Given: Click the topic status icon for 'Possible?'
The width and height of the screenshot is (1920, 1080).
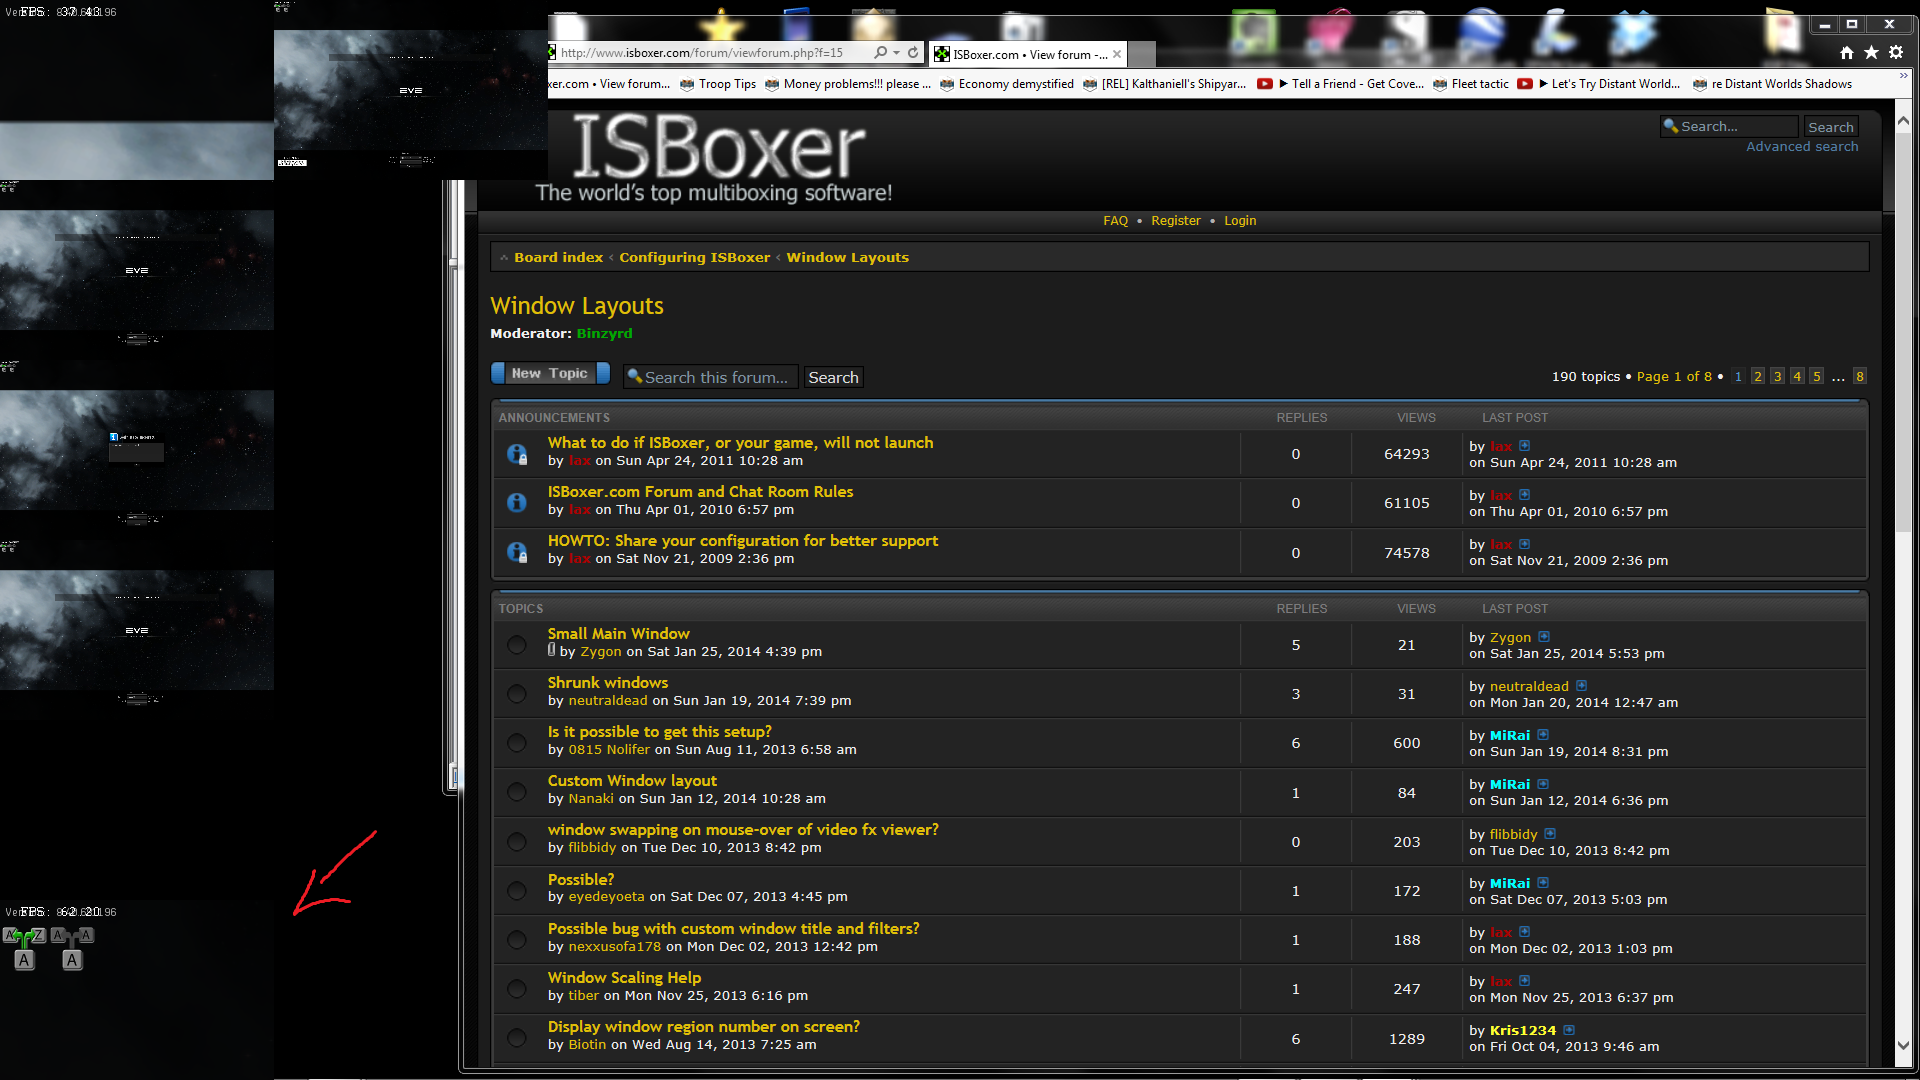Looking at the screenshot, I should pyautogui.click(x=517, y=891).
